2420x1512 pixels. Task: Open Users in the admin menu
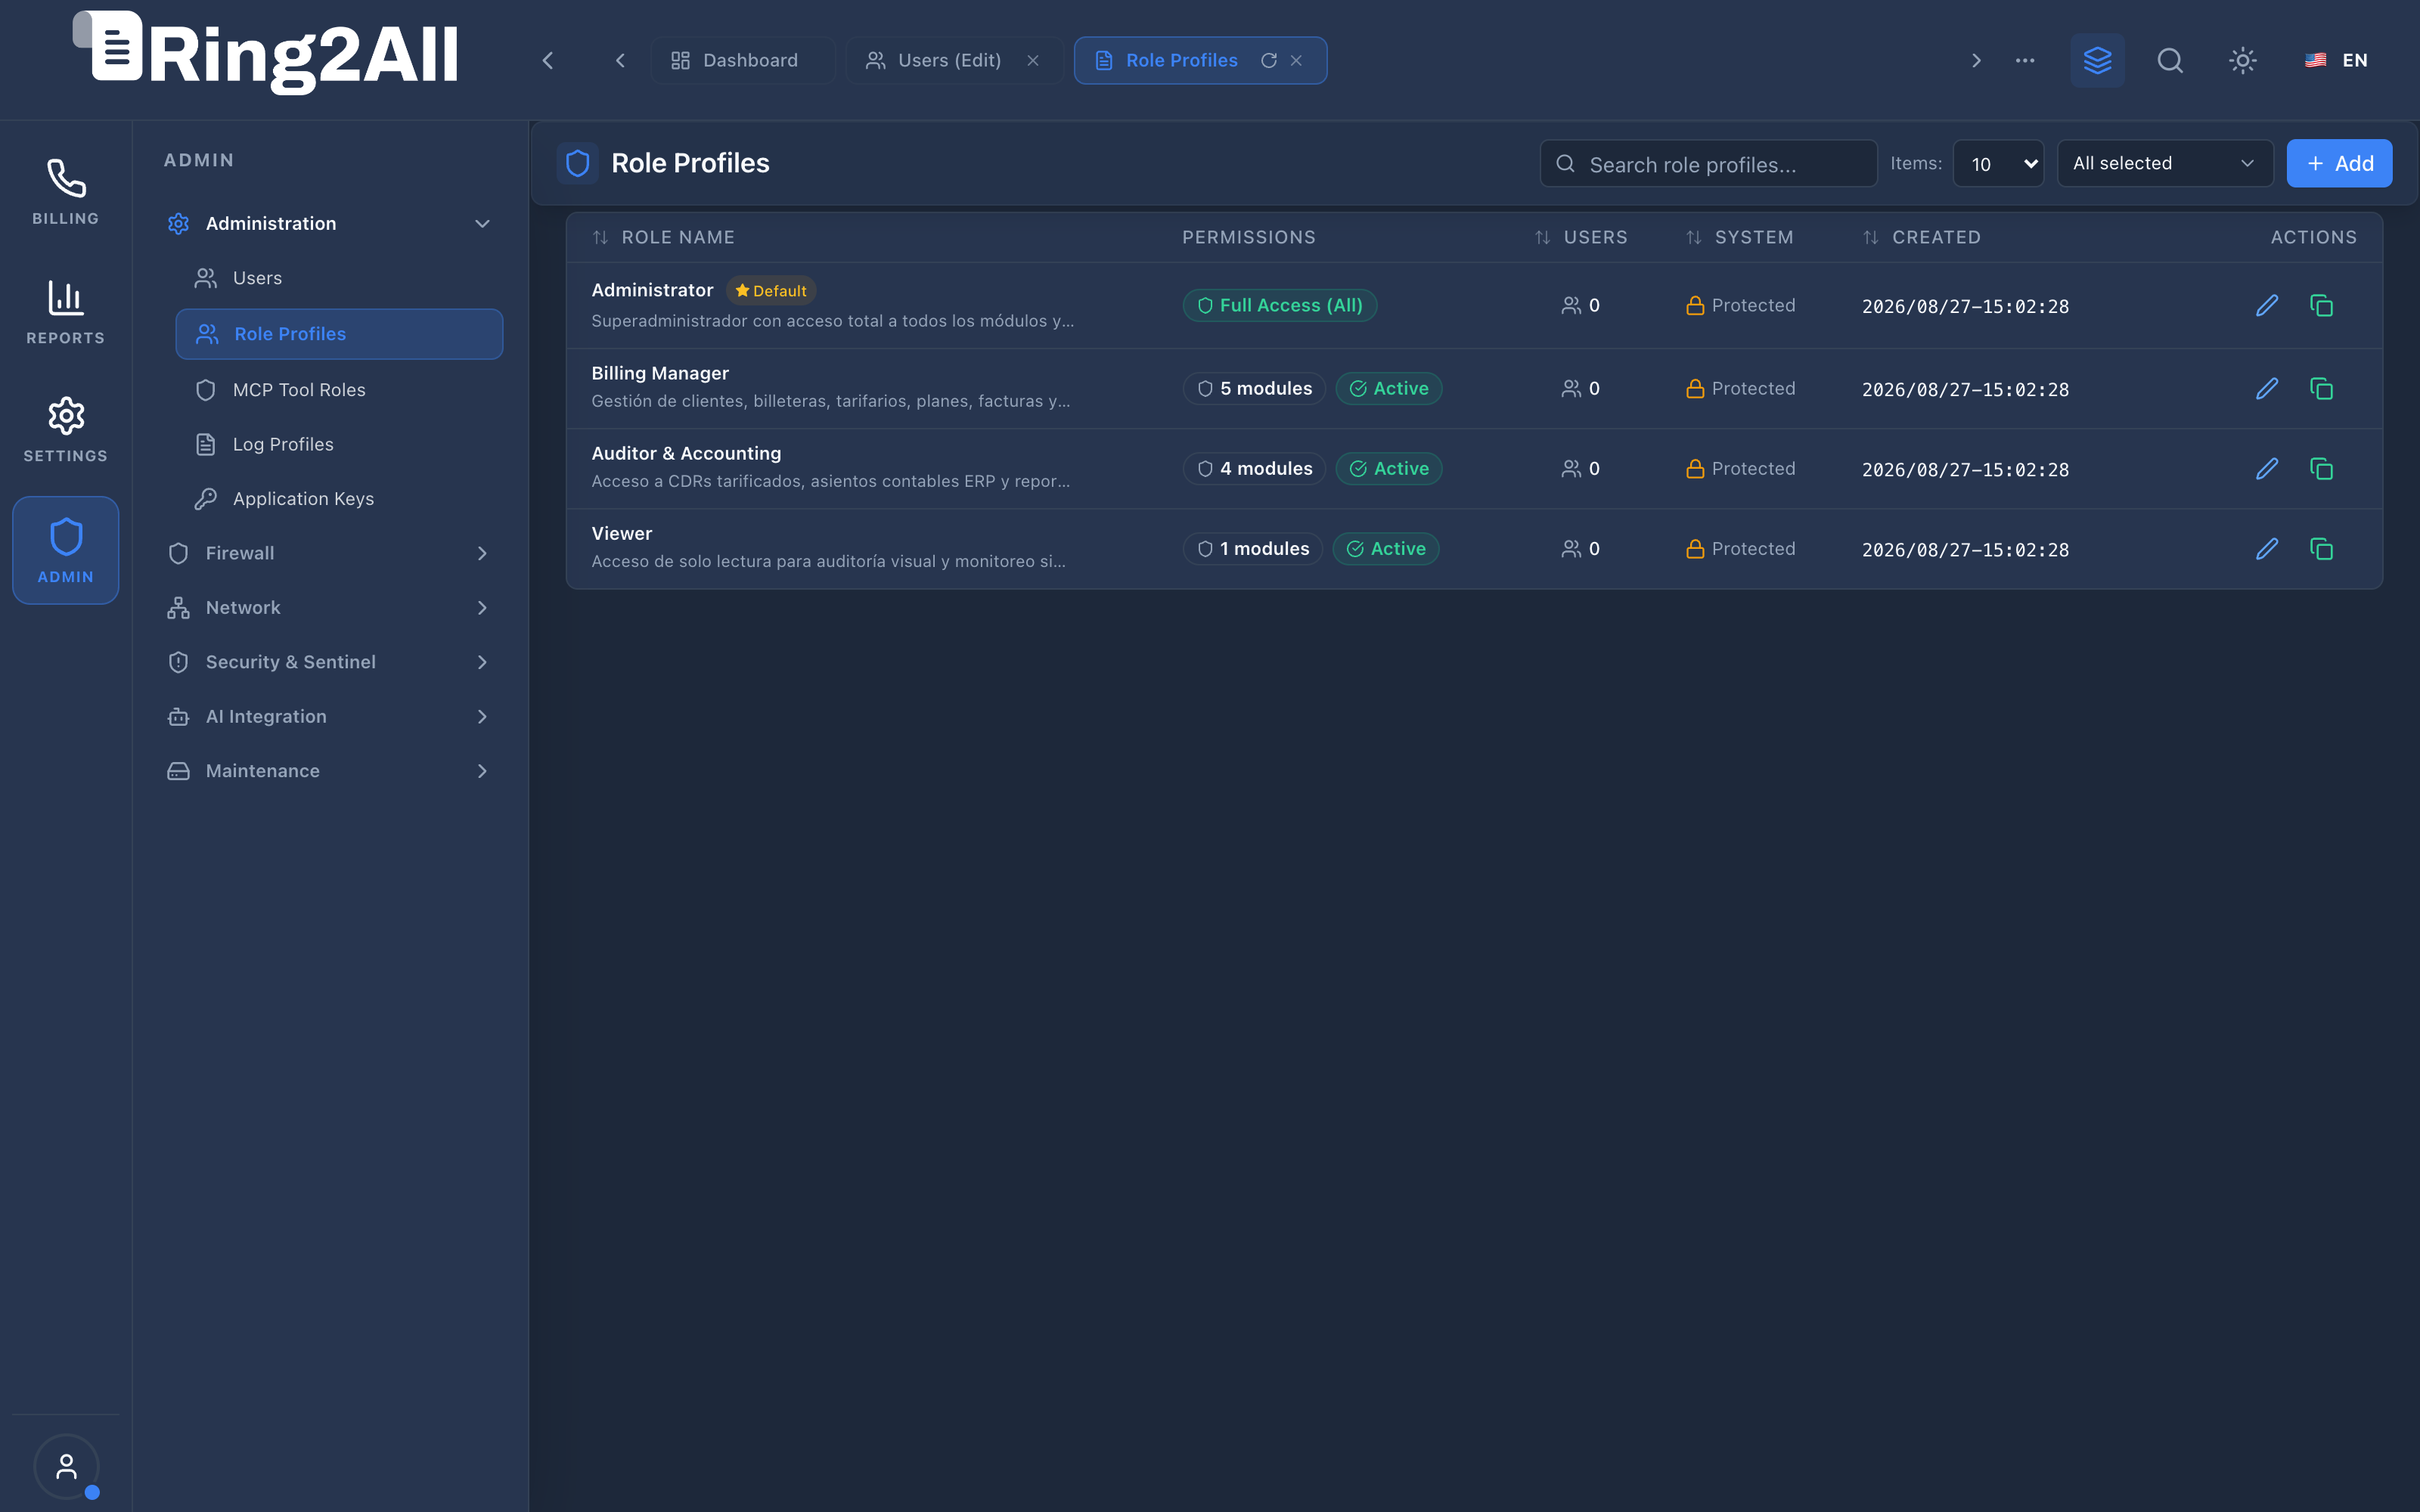[x=339, y=278]
